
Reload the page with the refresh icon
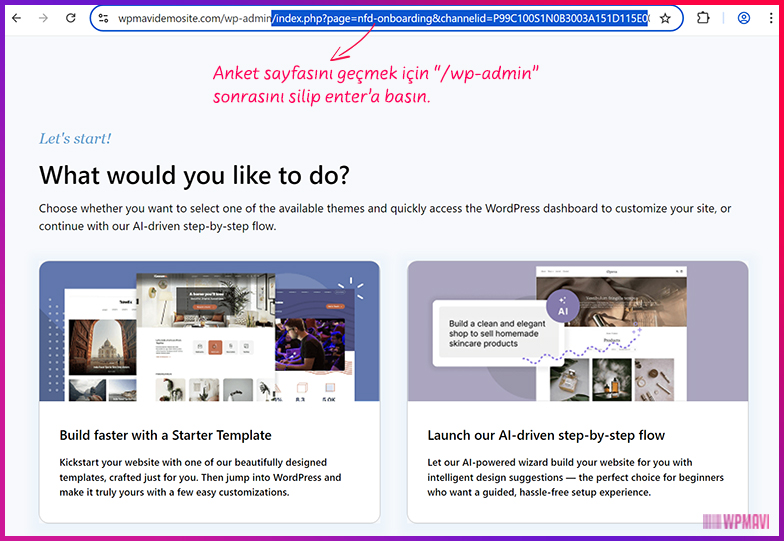click(71, 18)
